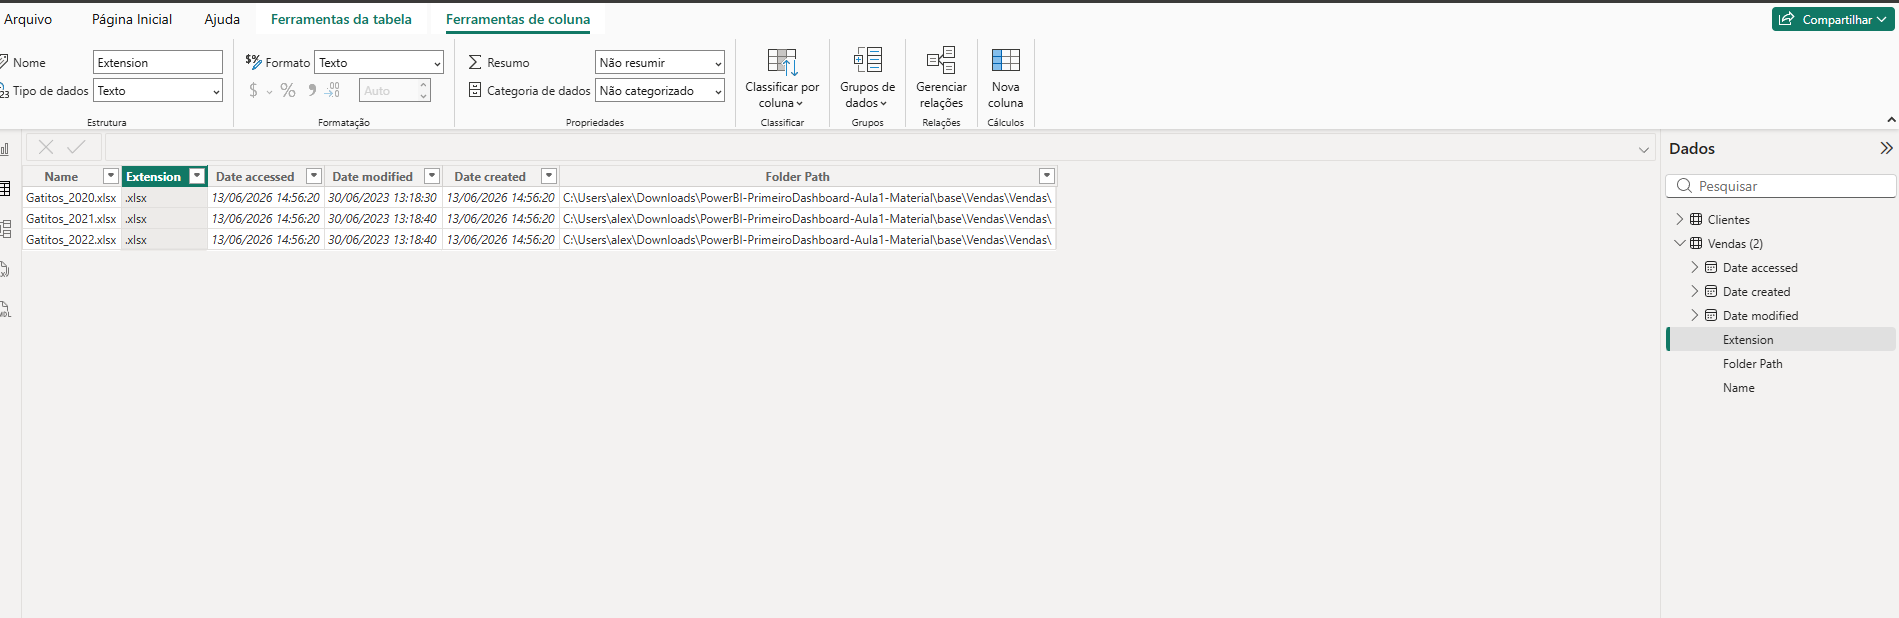This screenshot has height=618, width=1899.
Task: Click the Categoria de dados icon
Action: (x=475, y=90)
